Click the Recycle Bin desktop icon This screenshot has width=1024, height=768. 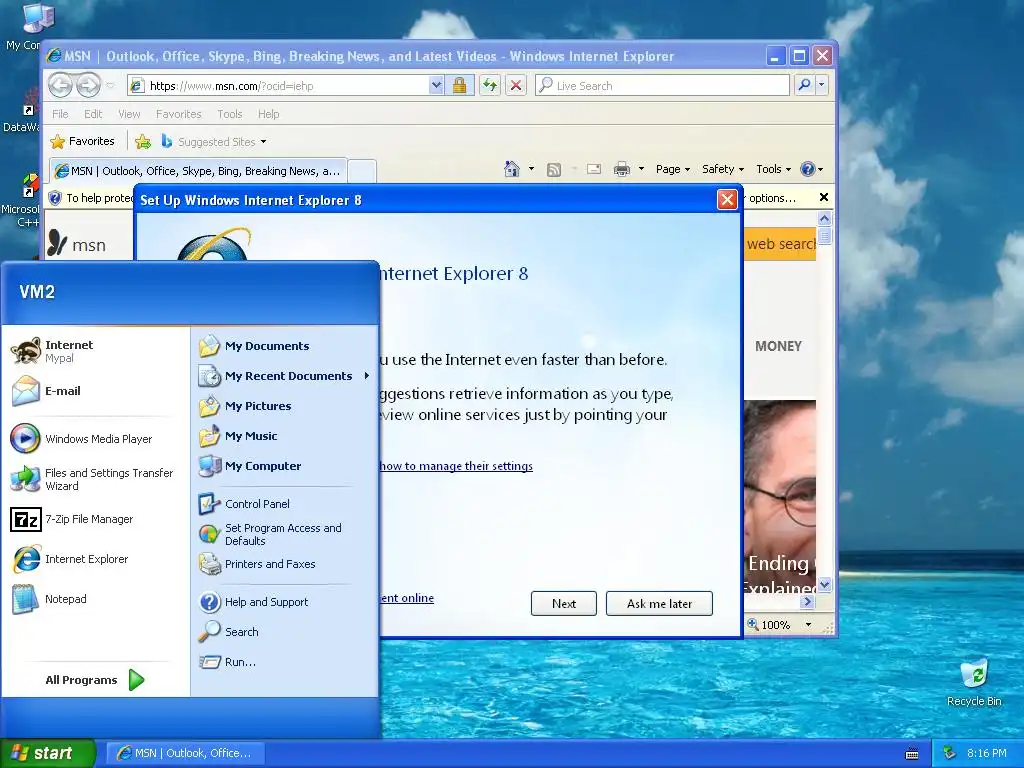click(x=974, y=683)
